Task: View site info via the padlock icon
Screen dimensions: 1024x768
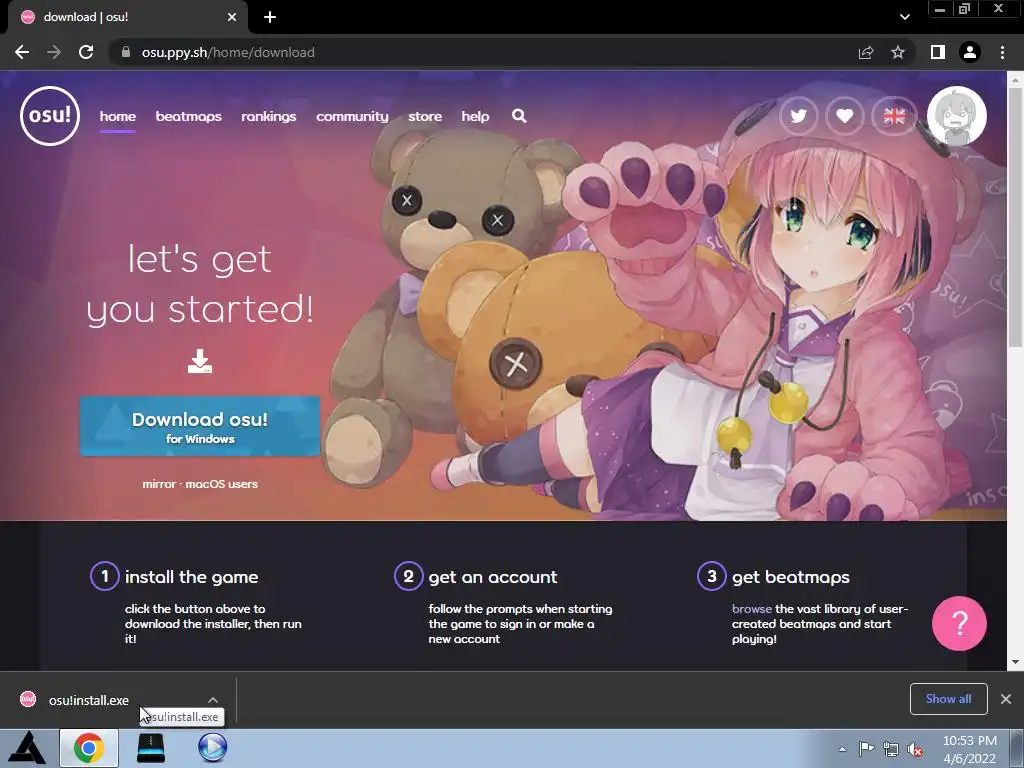Action: [126, 52]
